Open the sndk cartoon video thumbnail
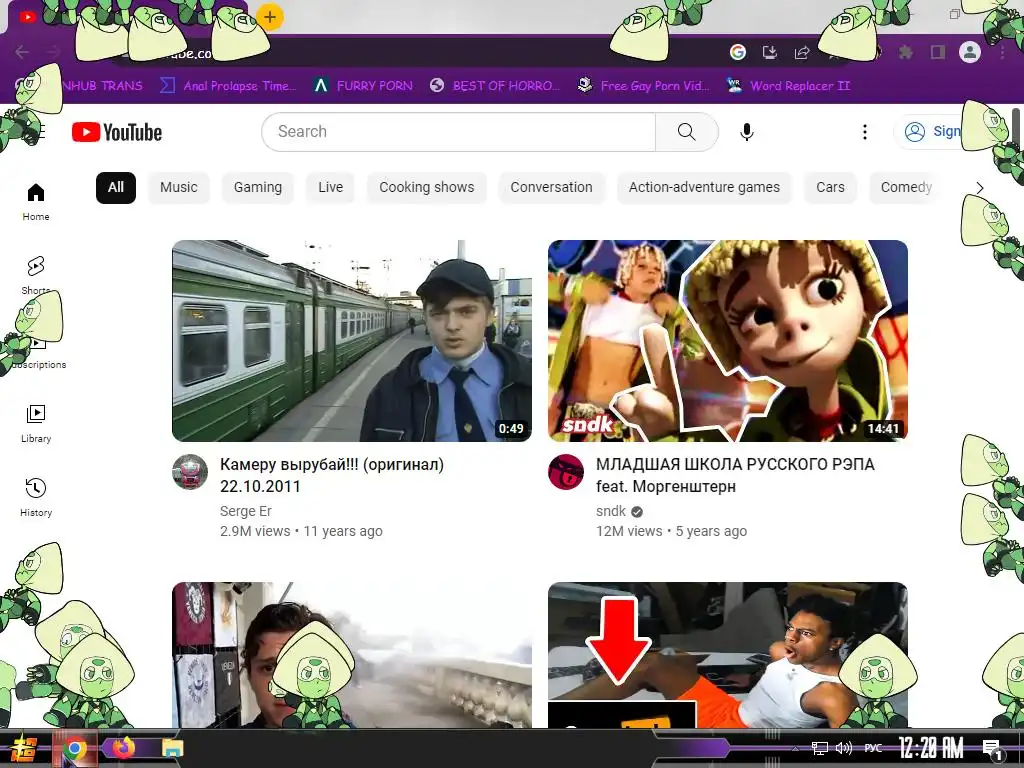The image size is (1024, 768). (728, 341)
